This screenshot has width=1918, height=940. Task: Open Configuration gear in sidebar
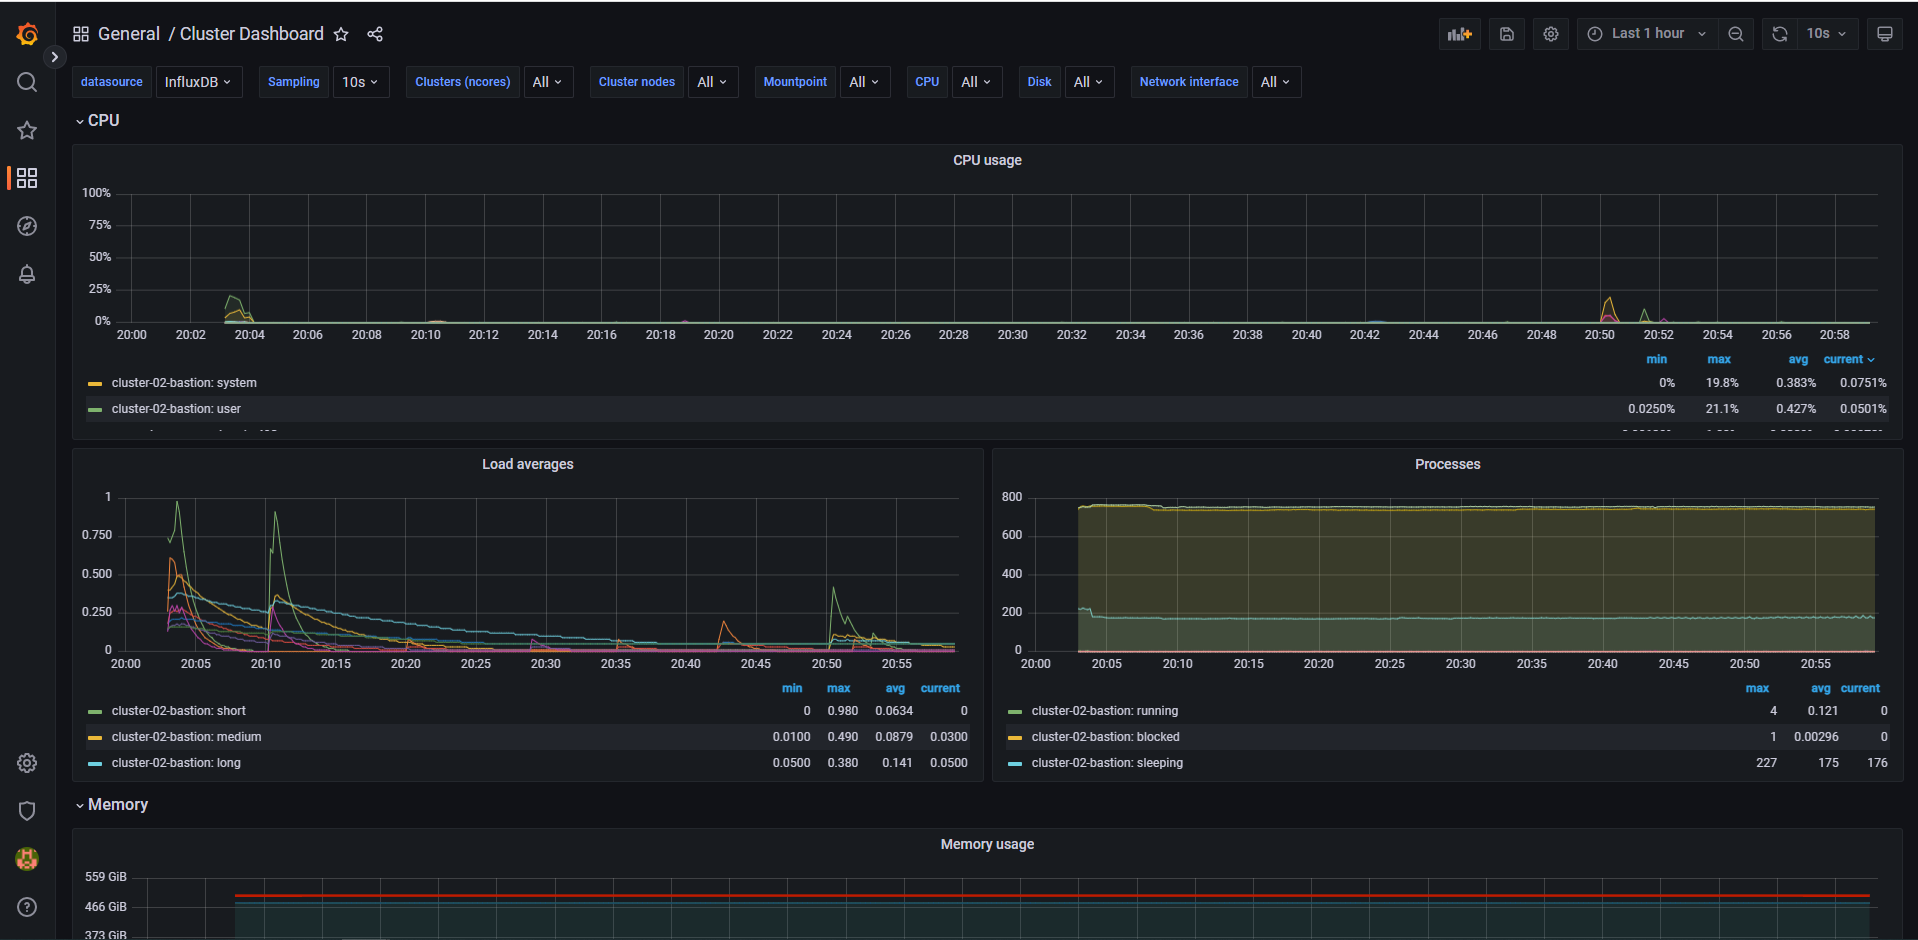27,763
